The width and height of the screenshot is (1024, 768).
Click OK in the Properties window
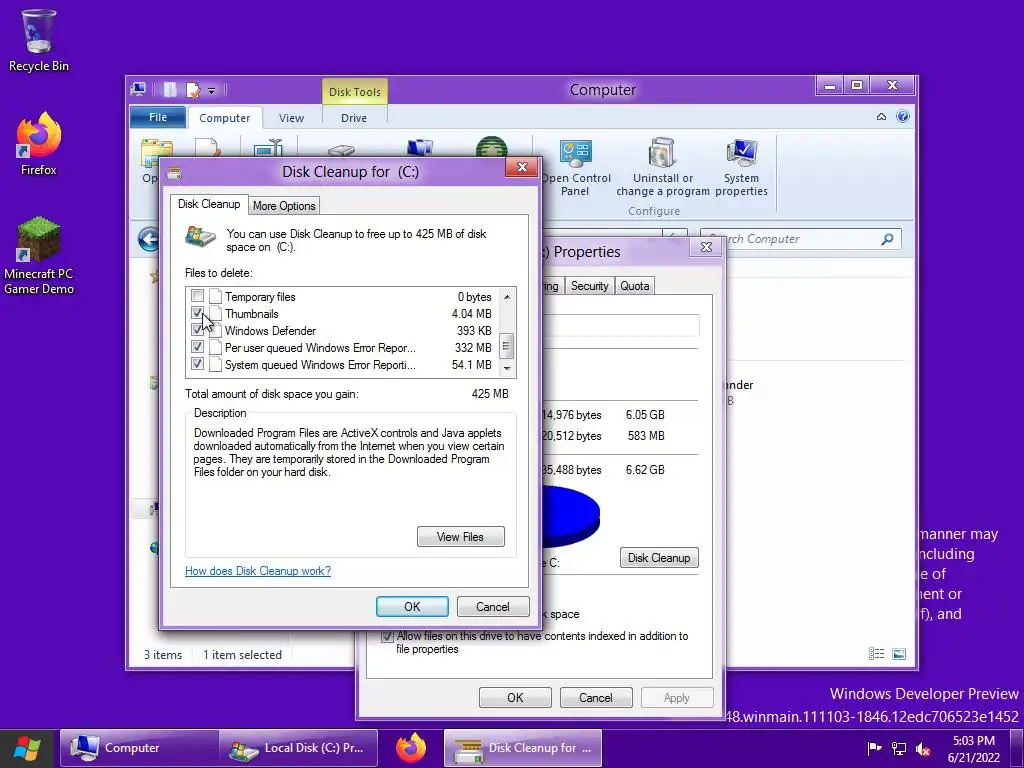(515, 697)
